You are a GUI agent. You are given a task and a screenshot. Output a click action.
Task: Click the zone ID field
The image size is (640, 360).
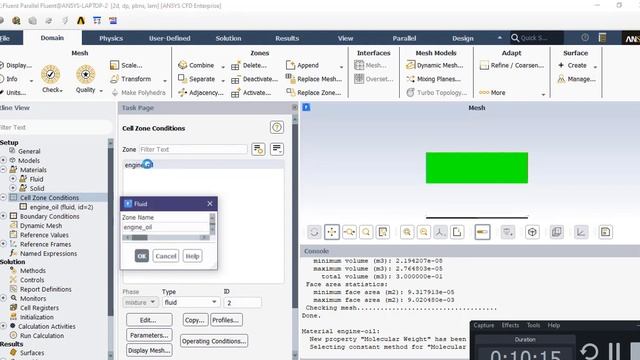pos(242,302)
